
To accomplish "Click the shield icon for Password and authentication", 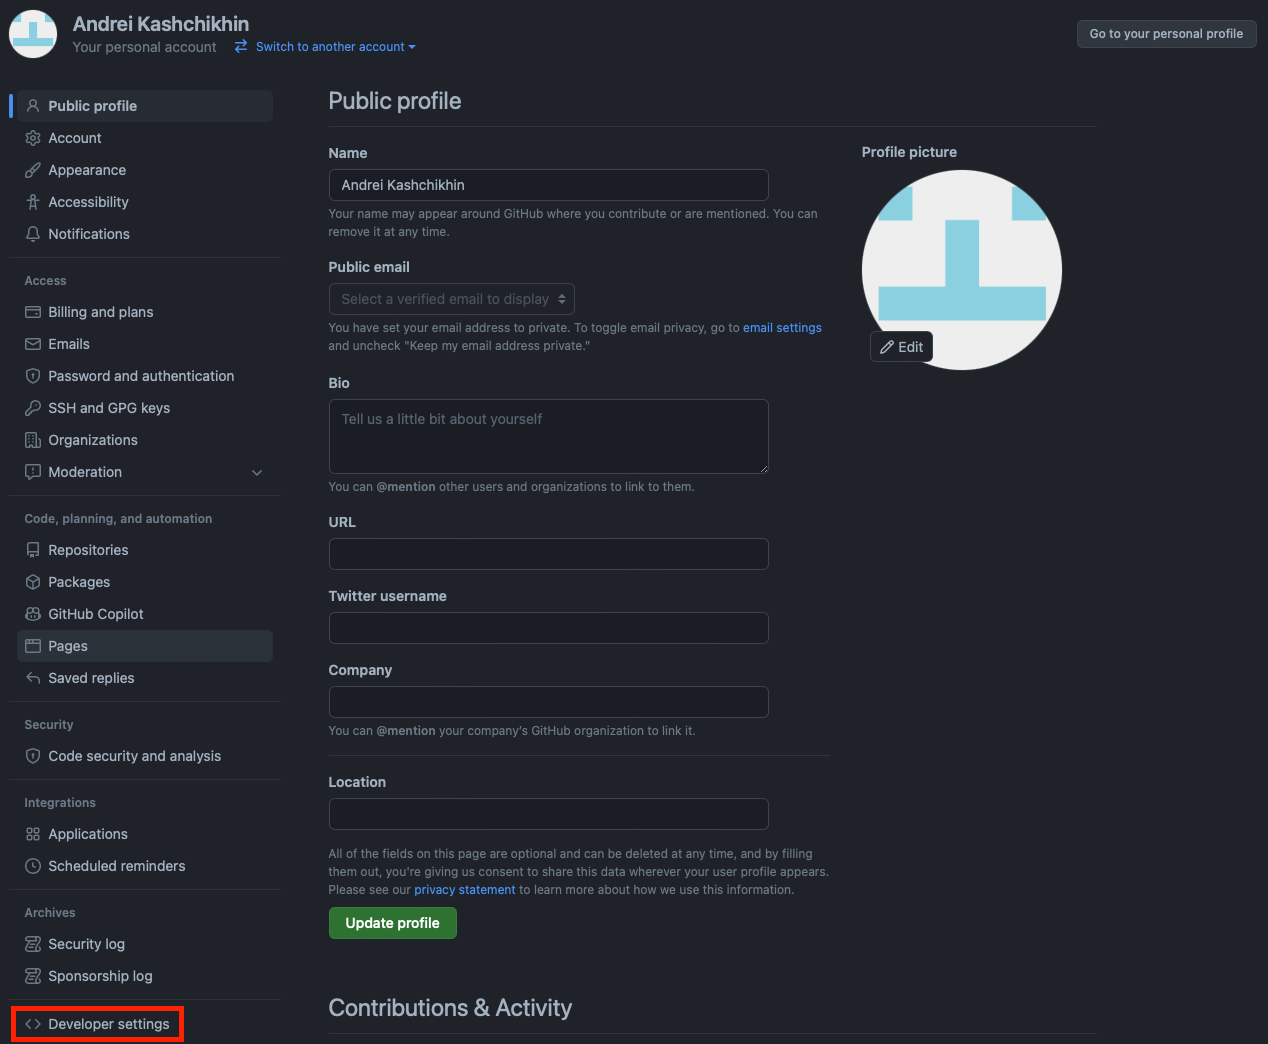I will 33,376.
